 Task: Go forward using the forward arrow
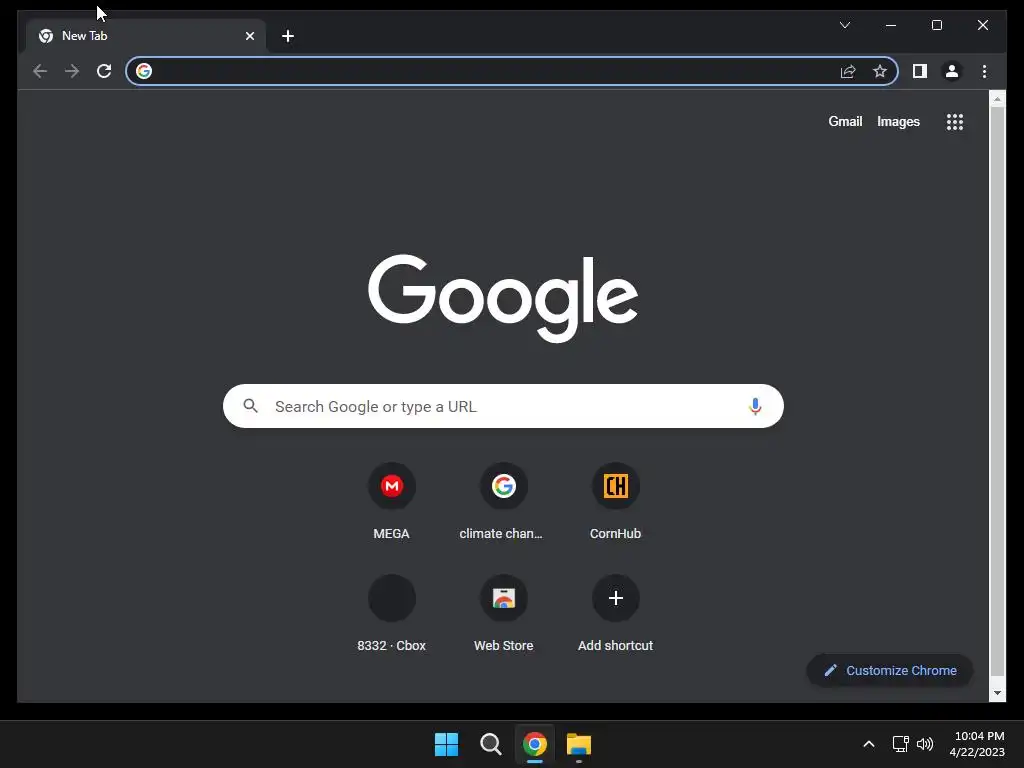click(72, 71)
